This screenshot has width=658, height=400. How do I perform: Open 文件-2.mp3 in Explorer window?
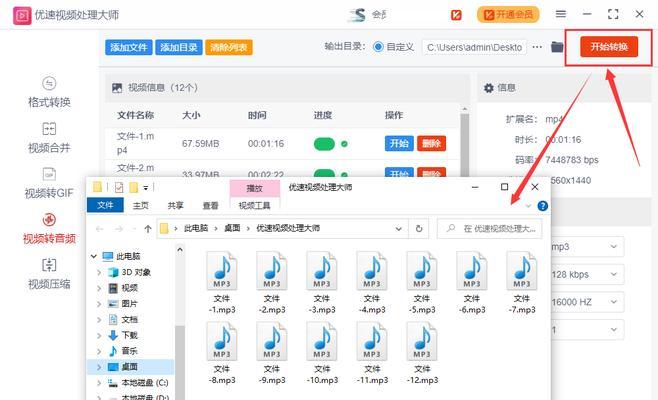[272, 283]
